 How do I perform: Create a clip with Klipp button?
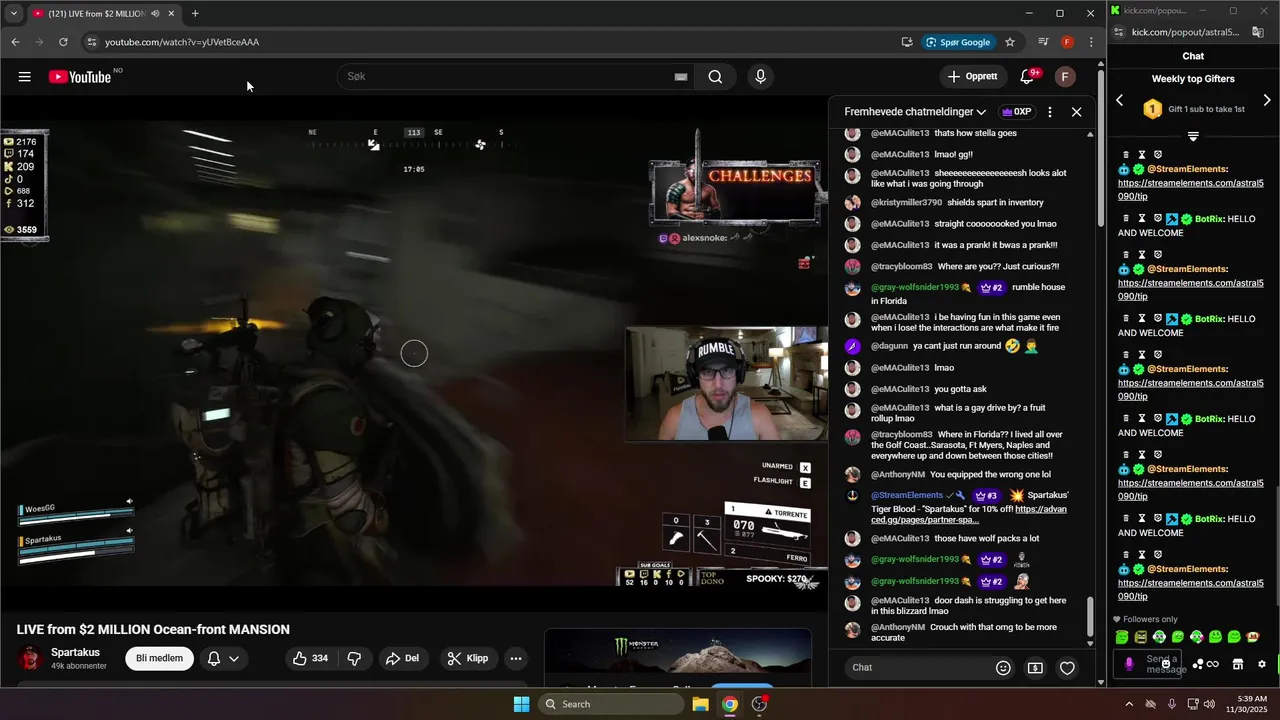pyautogui.click(x=468, y=658)
